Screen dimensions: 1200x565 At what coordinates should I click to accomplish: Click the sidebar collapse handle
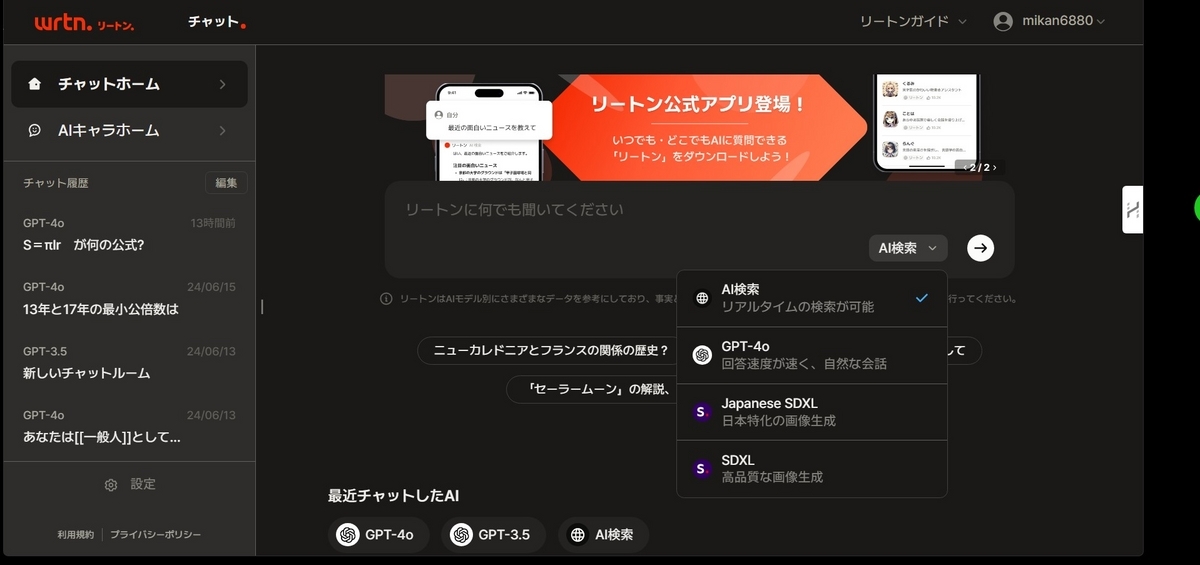click(262, 306)
